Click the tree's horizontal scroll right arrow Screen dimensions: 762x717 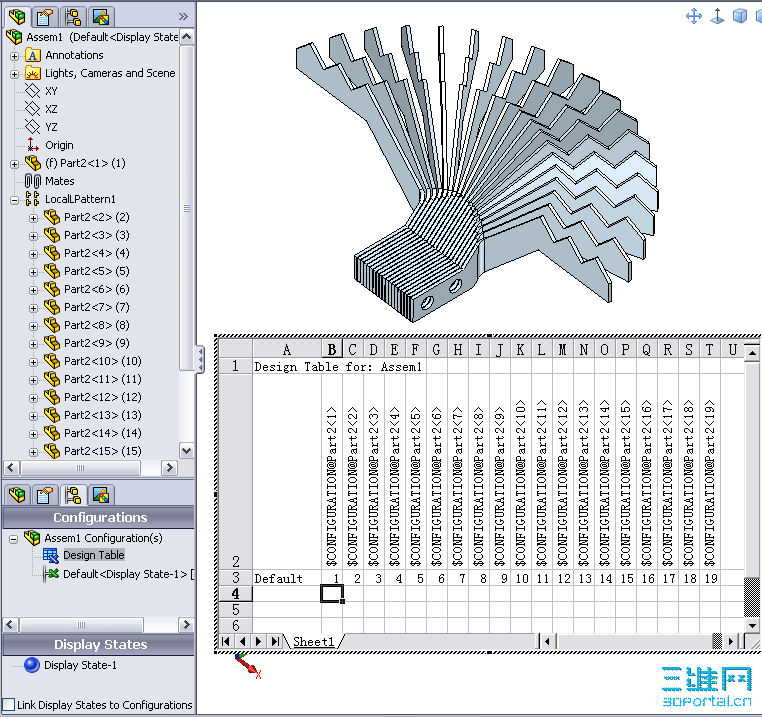click(169, 468)
